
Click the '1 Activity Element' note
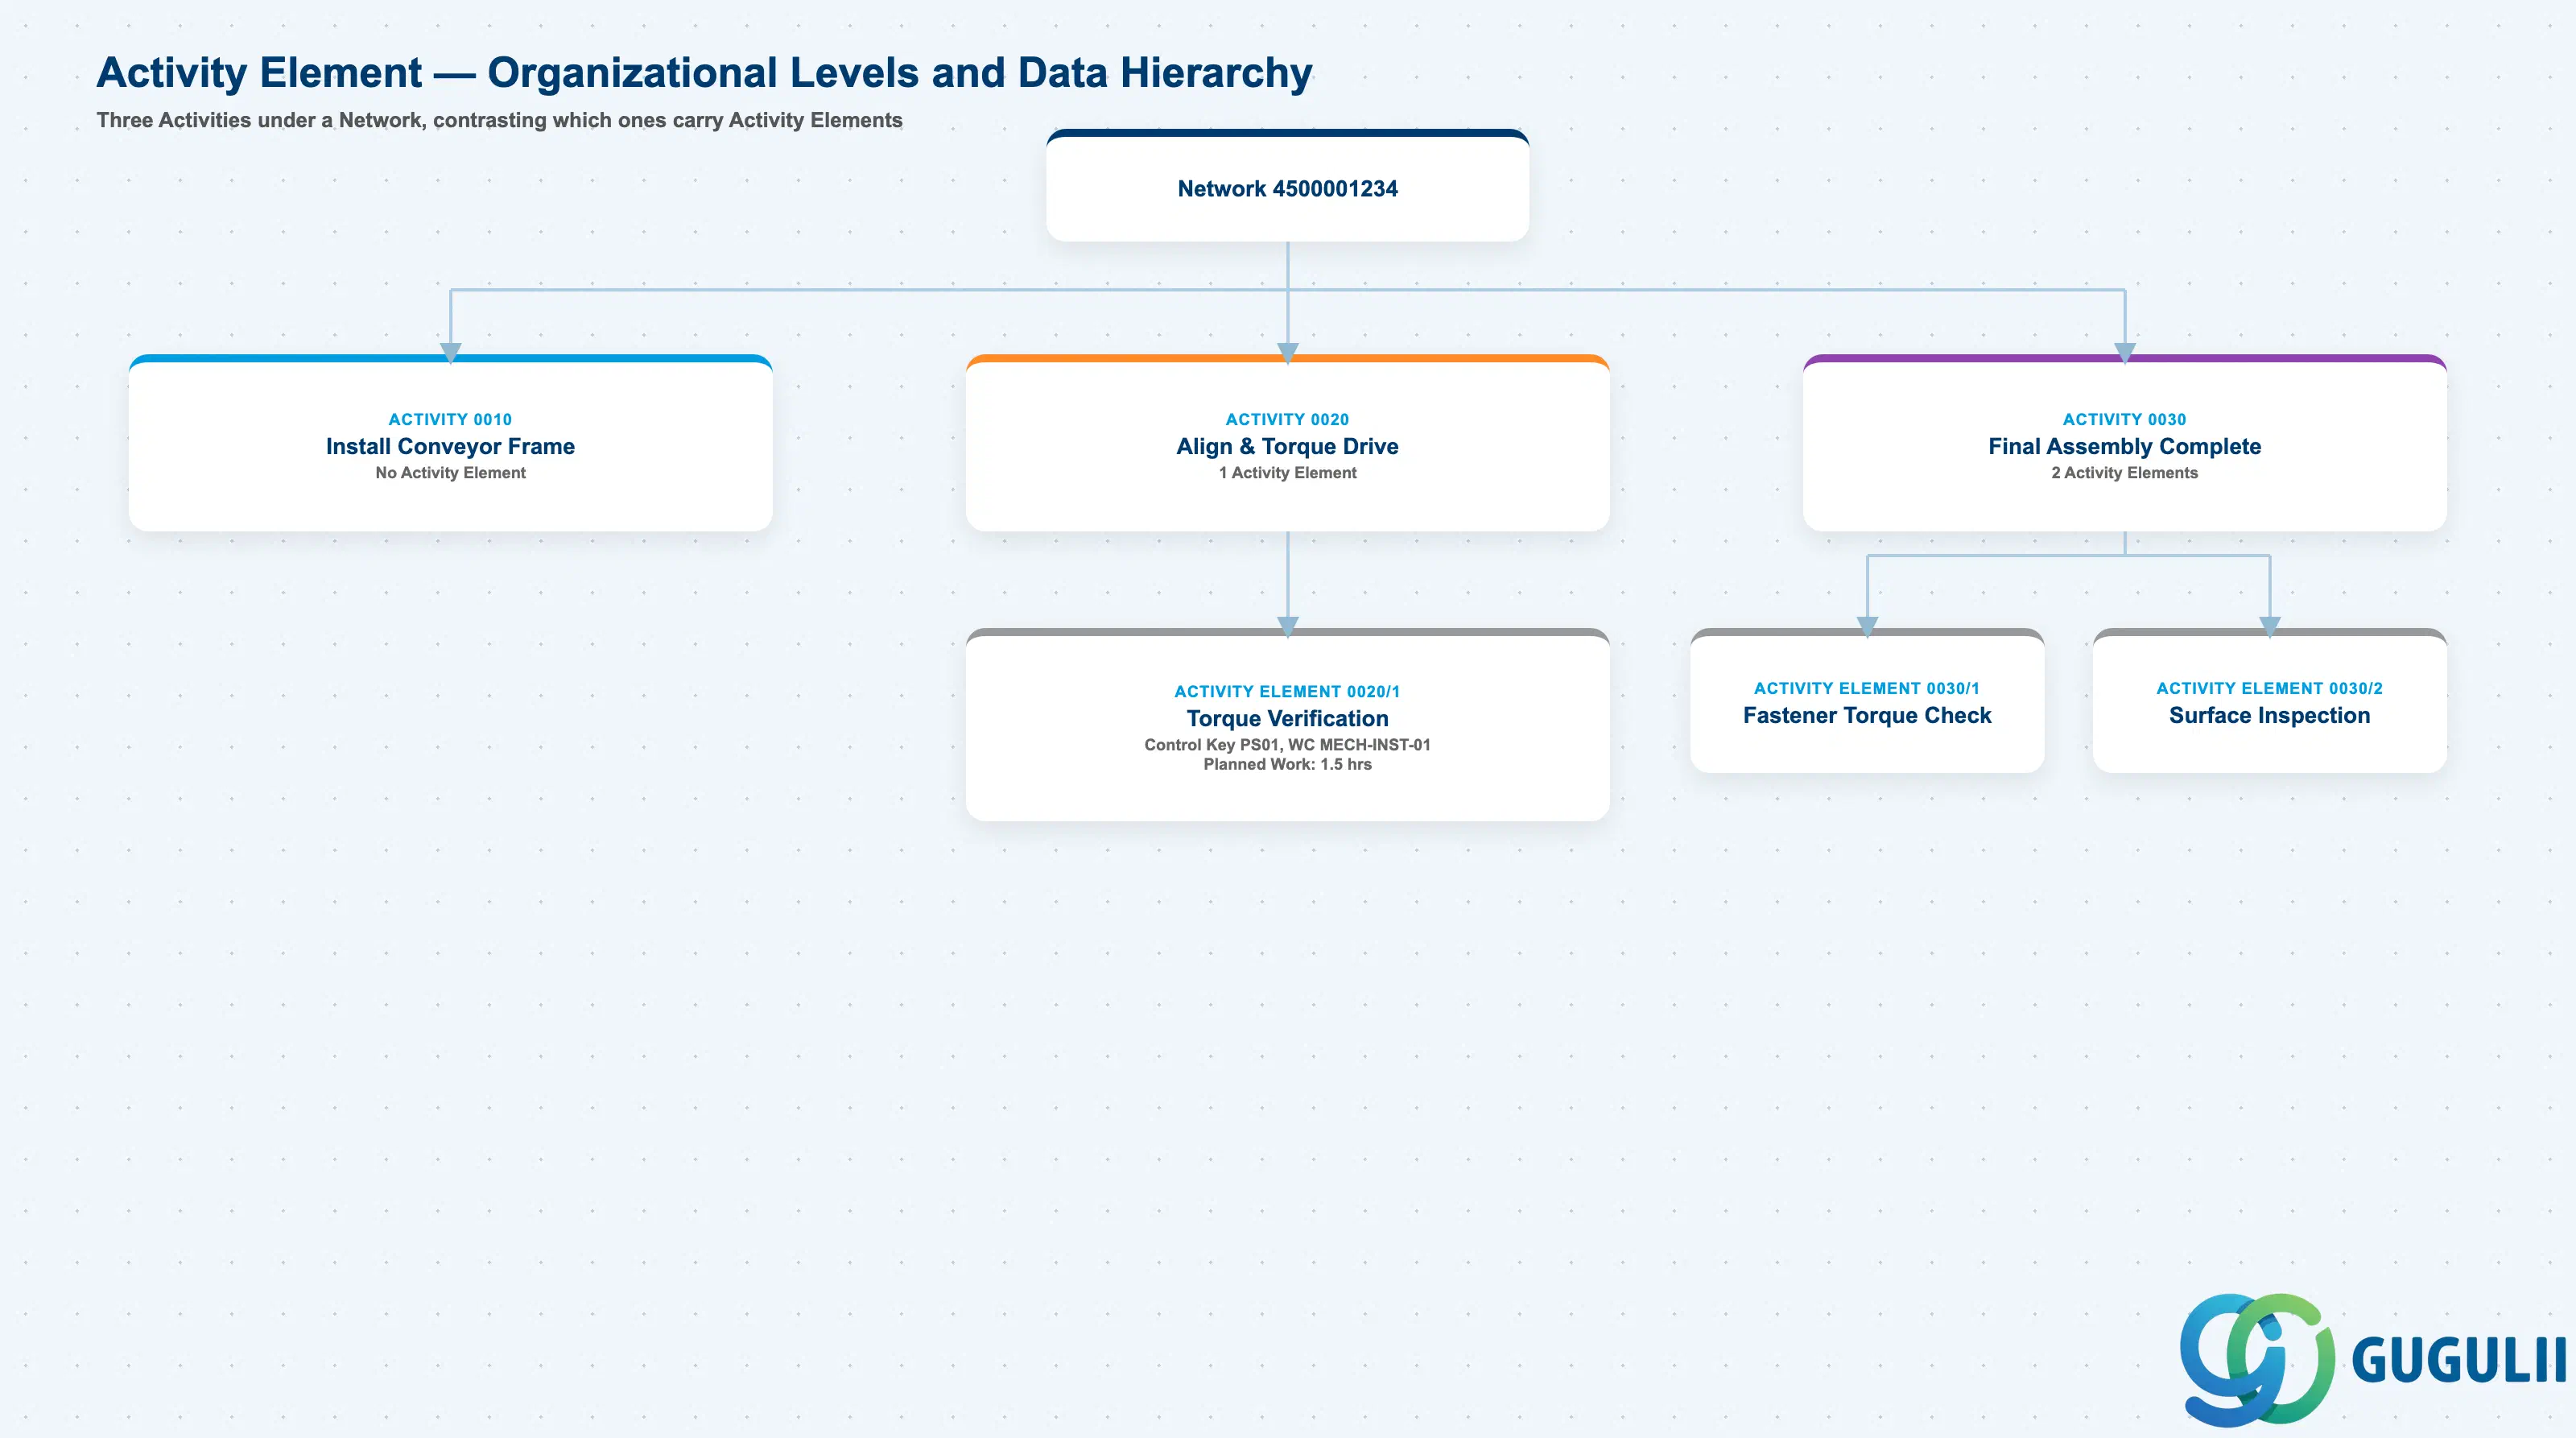coord(1287,473)
